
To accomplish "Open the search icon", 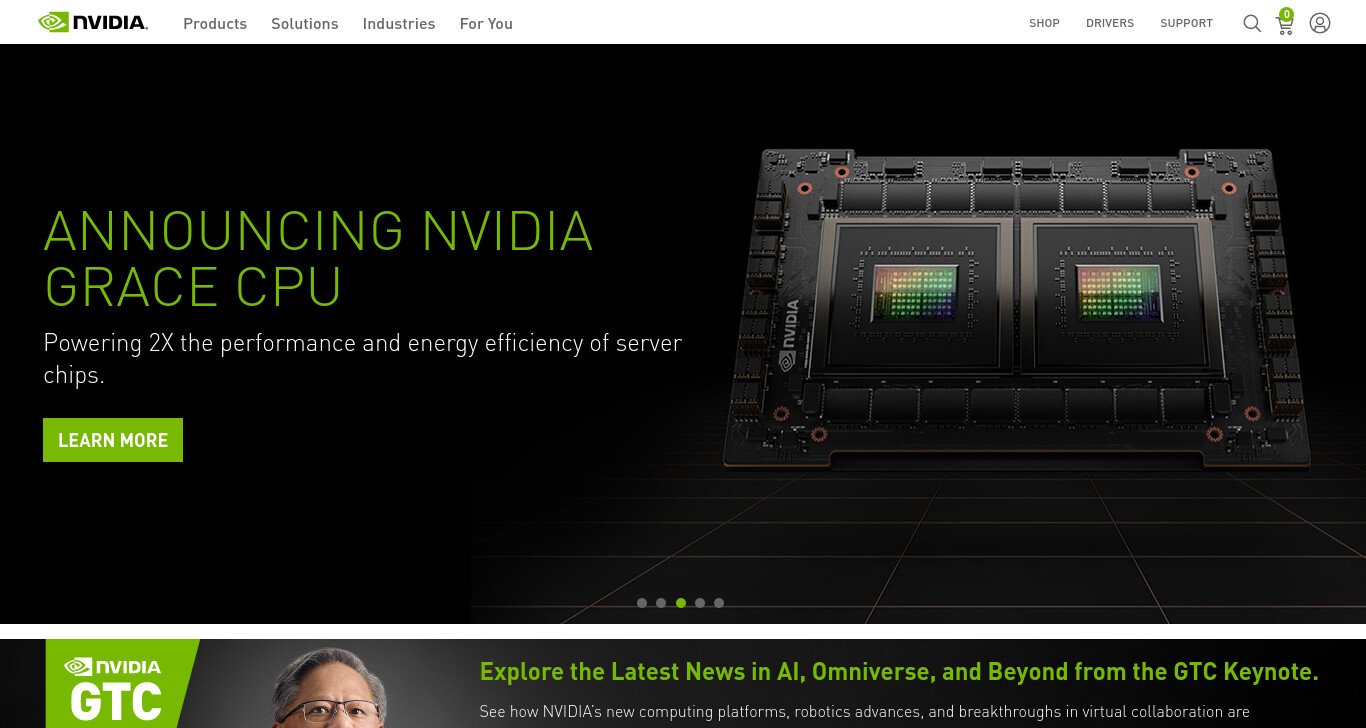I will pos(1252,23).
